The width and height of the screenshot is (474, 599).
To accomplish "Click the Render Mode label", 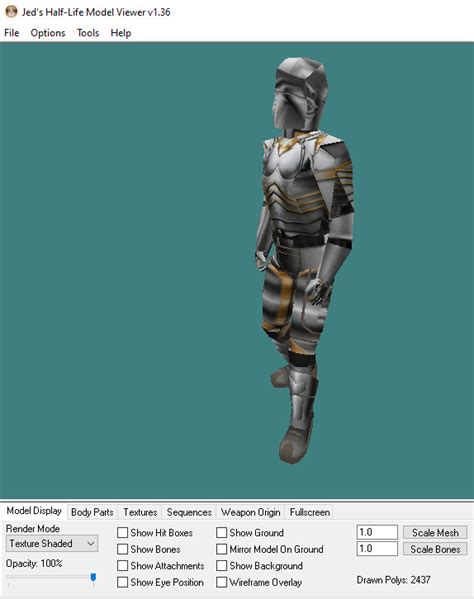I will [x=33, y=529].
